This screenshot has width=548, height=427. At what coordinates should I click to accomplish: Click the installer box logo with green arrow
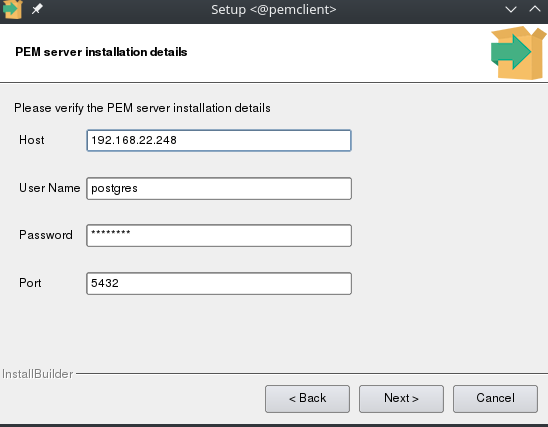pyautogui.click(x=518, y=53)
